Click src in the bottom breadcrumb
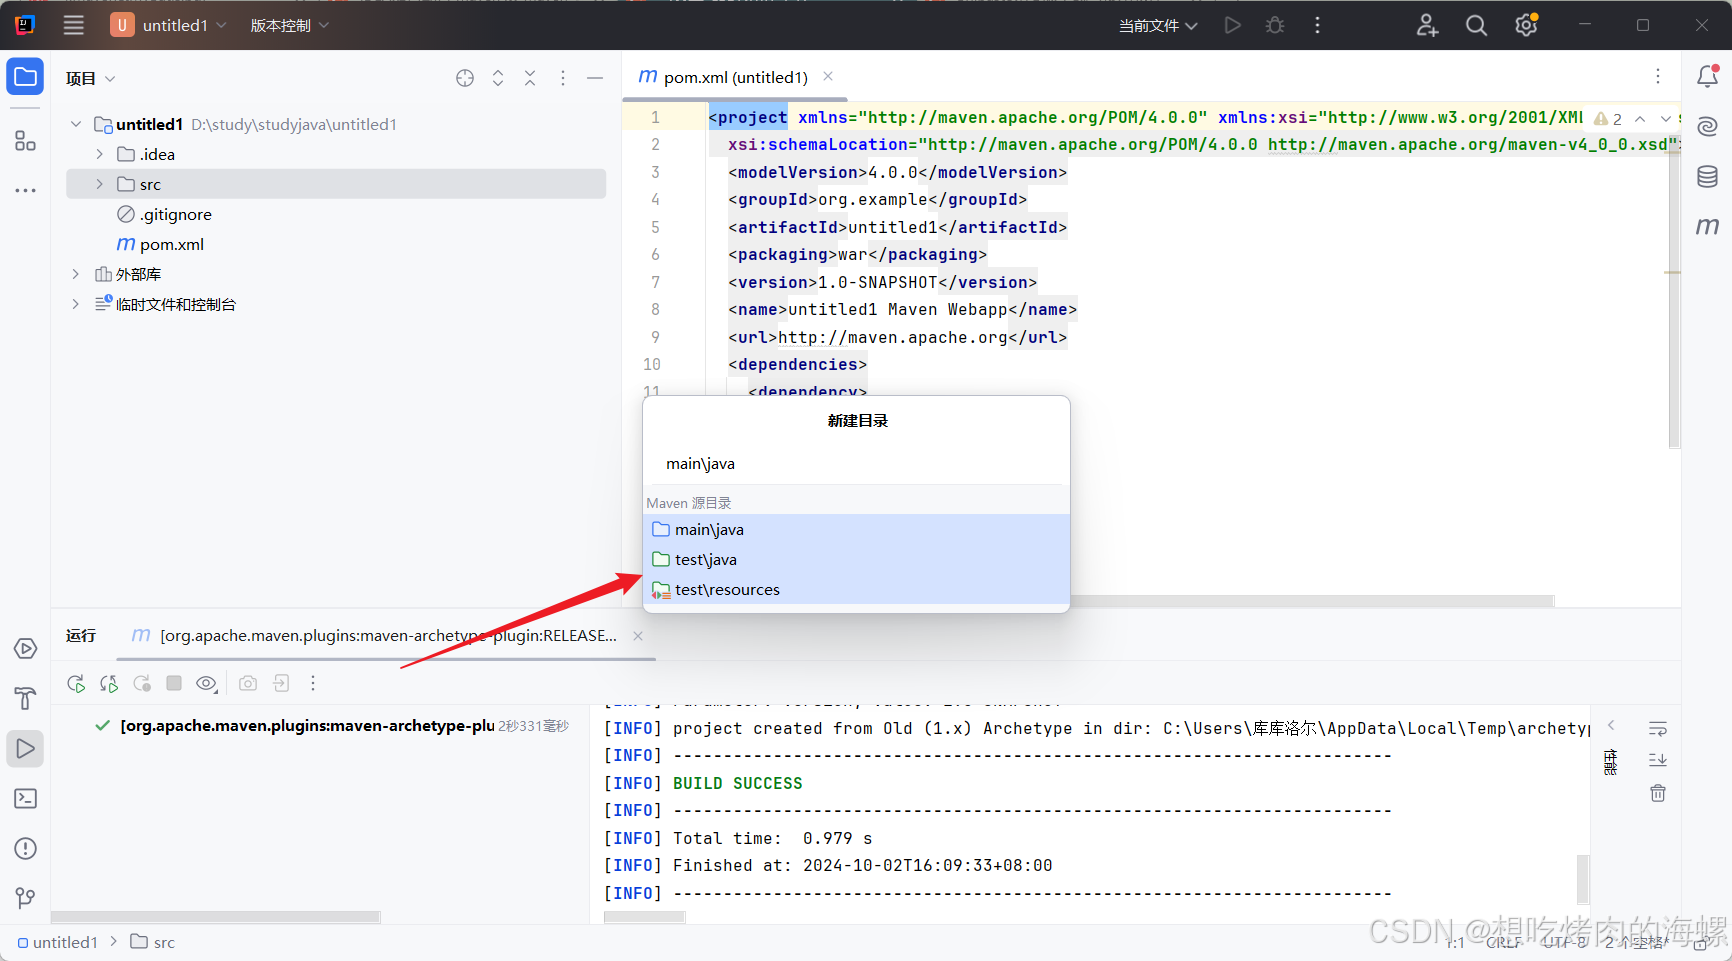 click(x=153, y=942)
